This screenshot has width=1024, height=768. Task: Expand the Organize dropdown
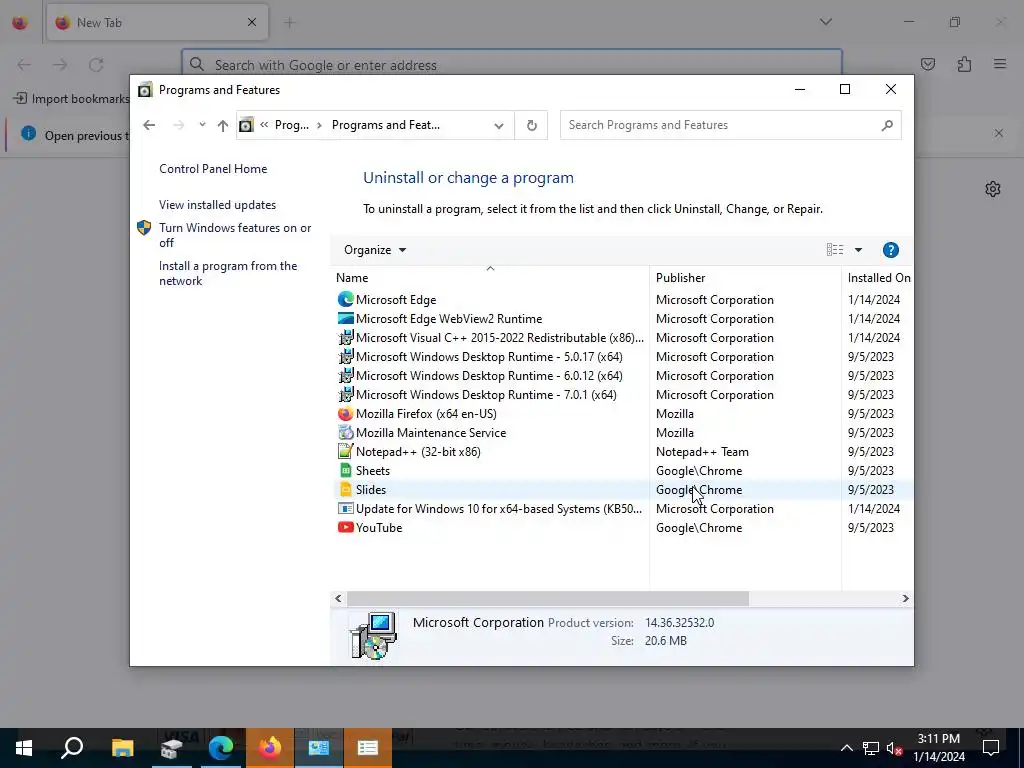coord(375,250)
